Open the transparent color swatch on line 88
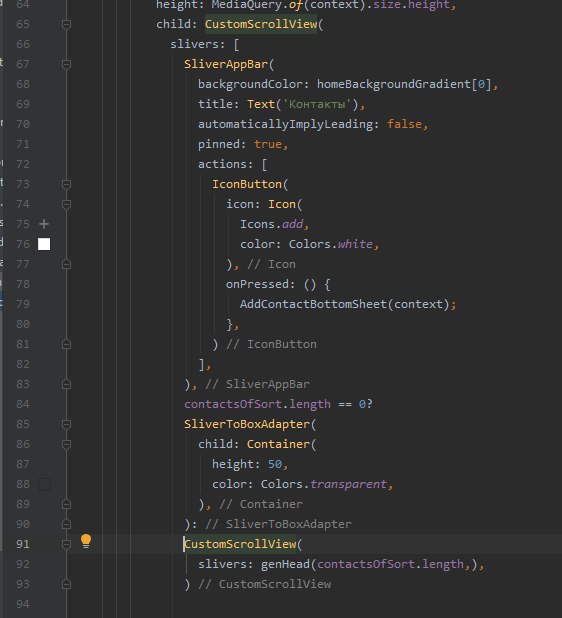This screenshot has height=618, width=562. pyautogui.click(x=45, y=484)
